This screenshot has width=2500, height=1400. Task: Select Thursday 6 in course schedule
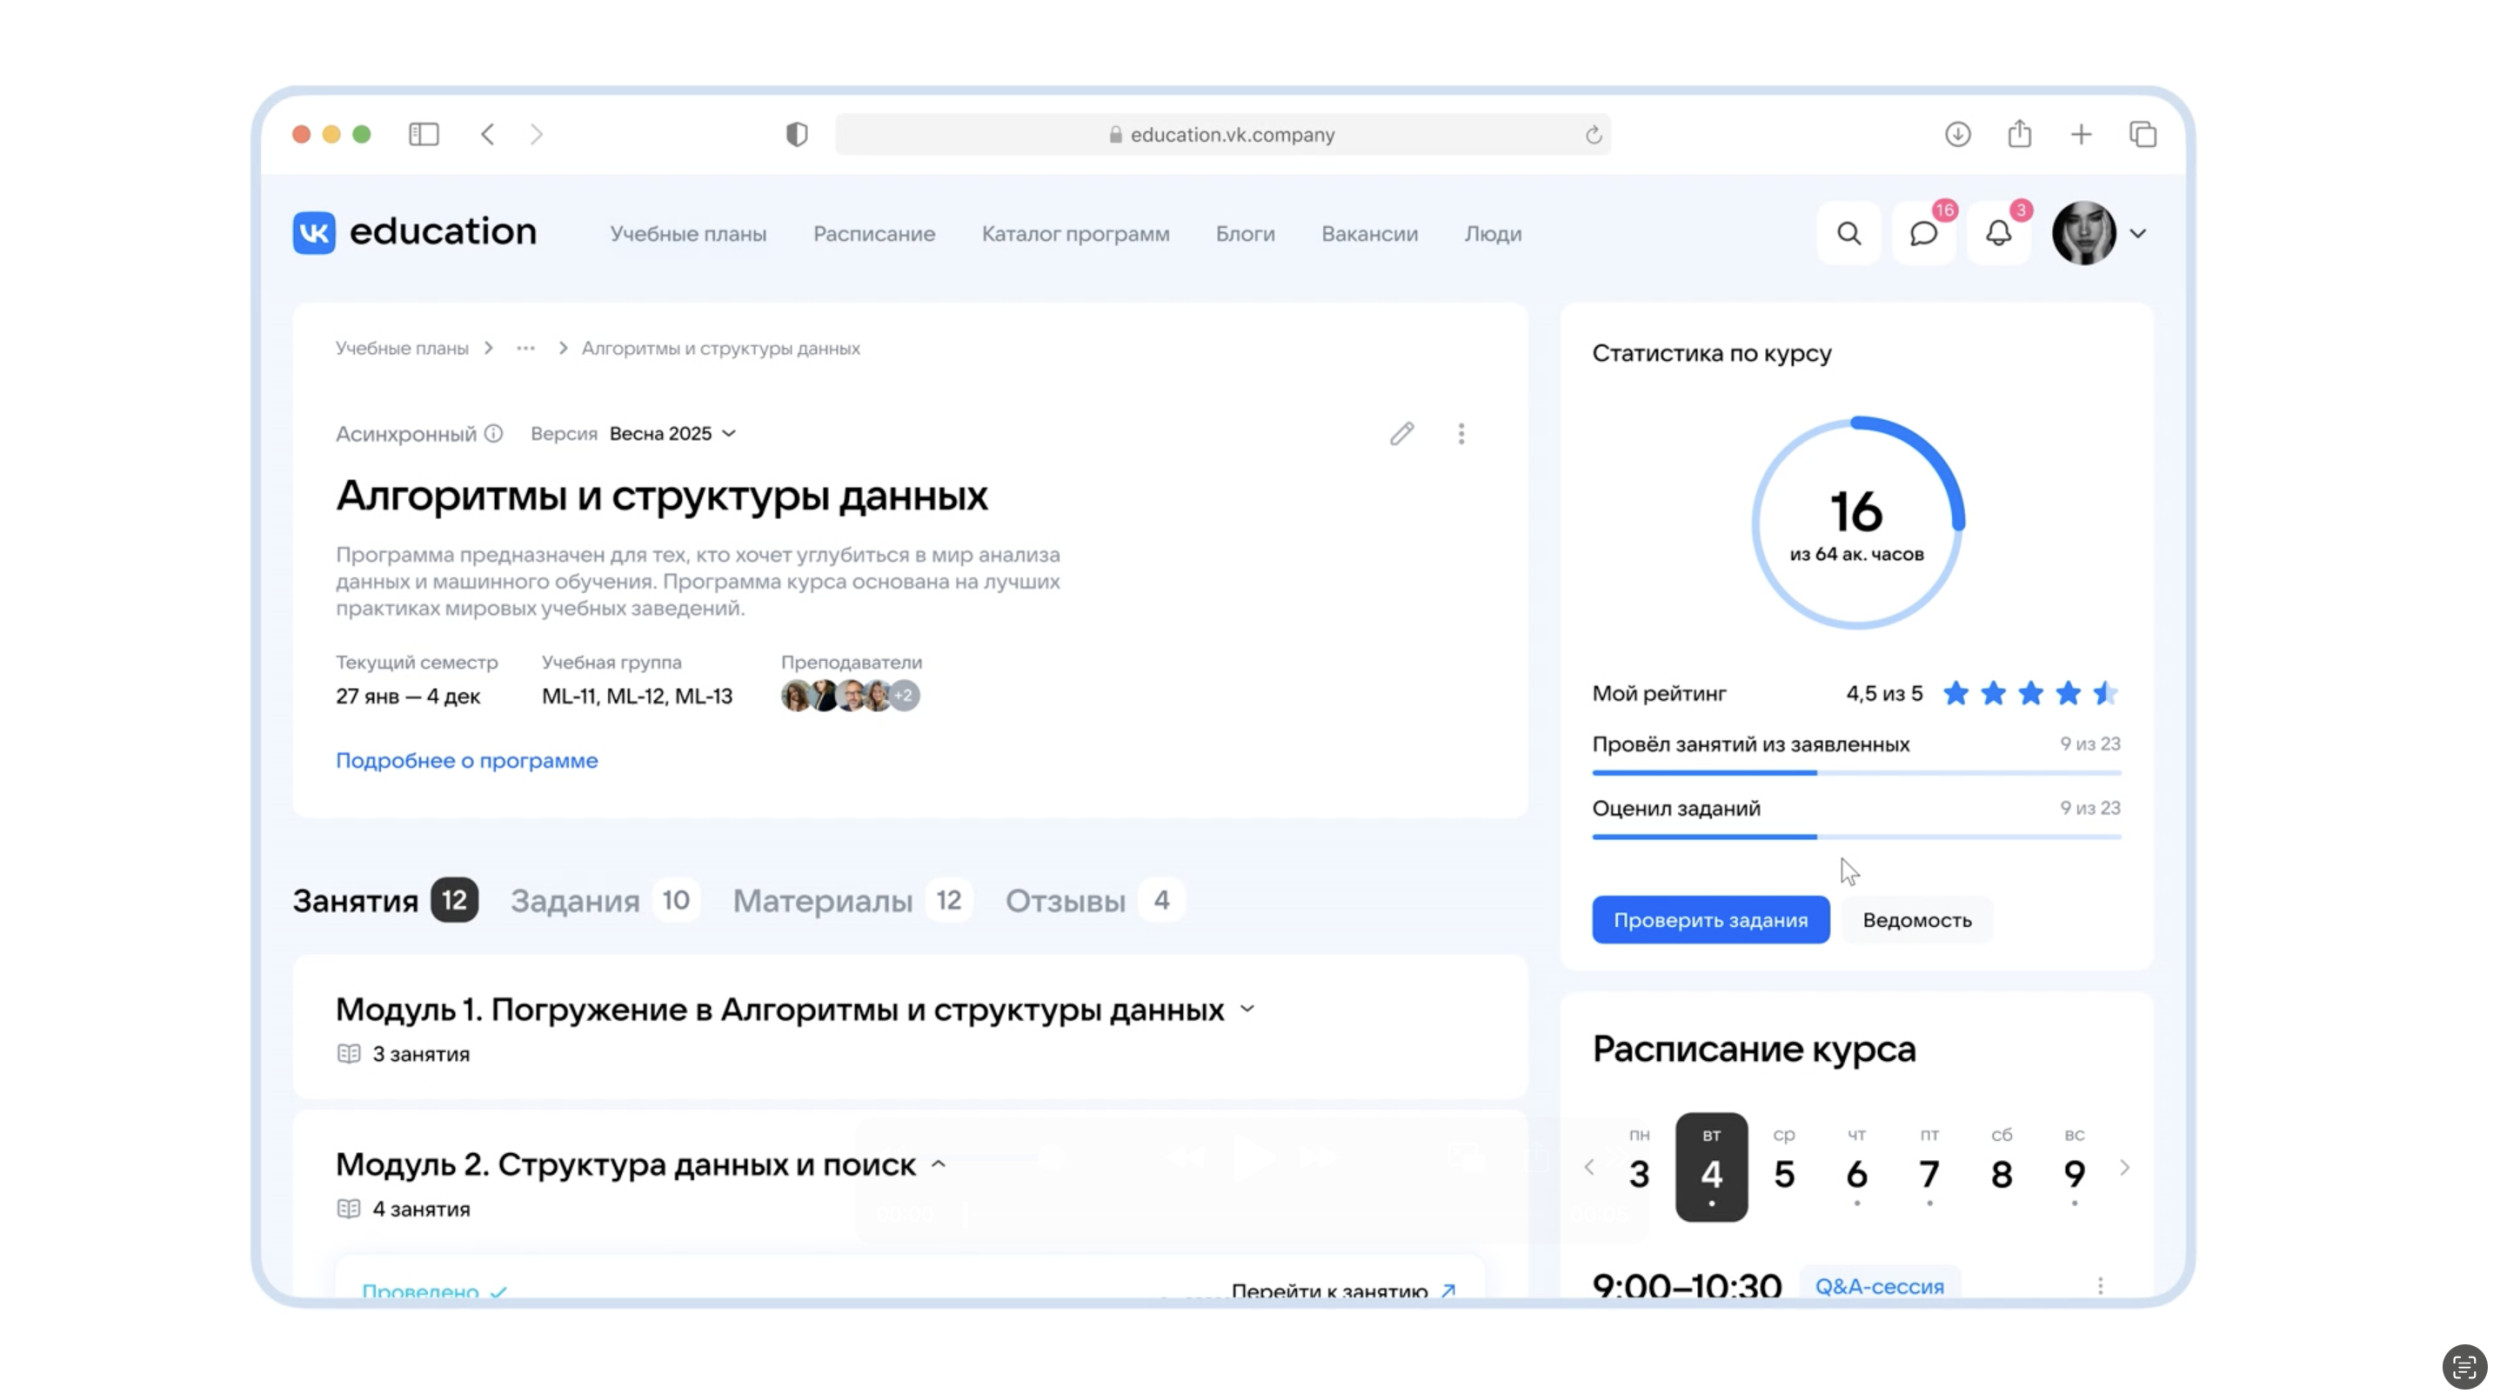(x=1856, y=1167)
